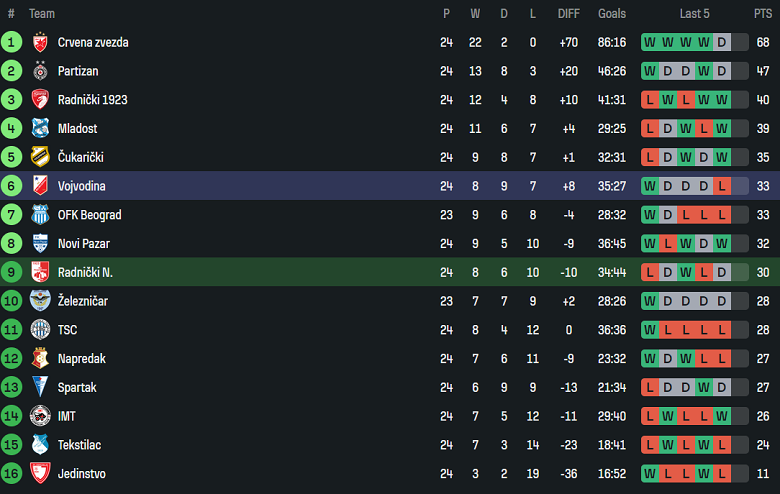The height and width of the screenshot is (494, 780).
Task: Click the Radnički 1923 club logo
Action: pos(40,100)
